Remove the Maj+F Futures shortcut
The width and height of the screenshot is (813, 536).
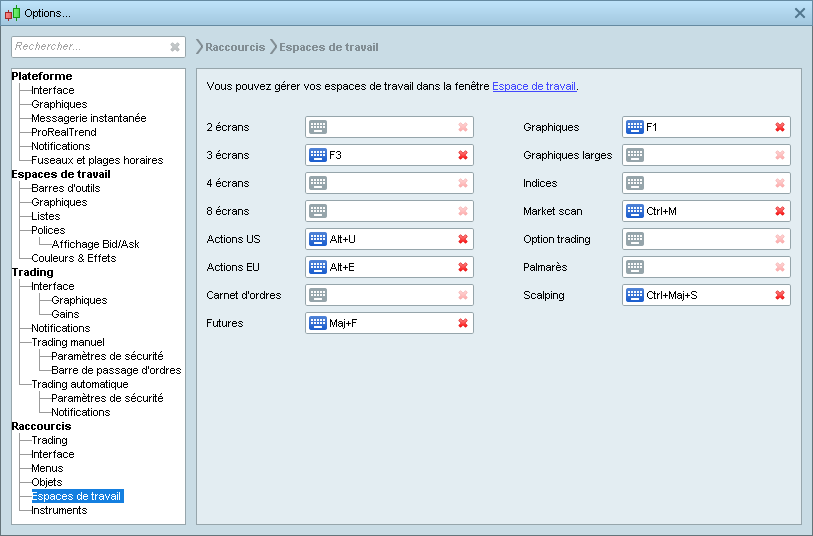pyautogui.click(x=463, y=323)
